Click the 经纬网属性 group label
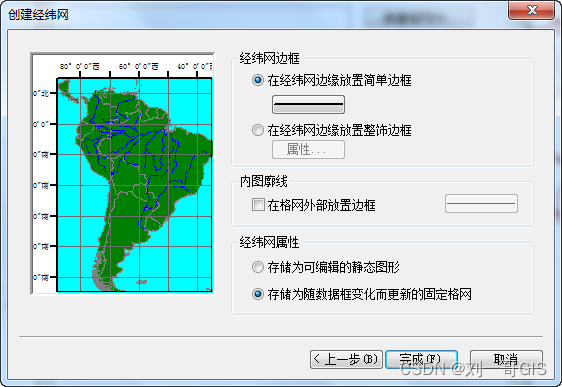Screen dimensions: 562x387 [269, 242]
